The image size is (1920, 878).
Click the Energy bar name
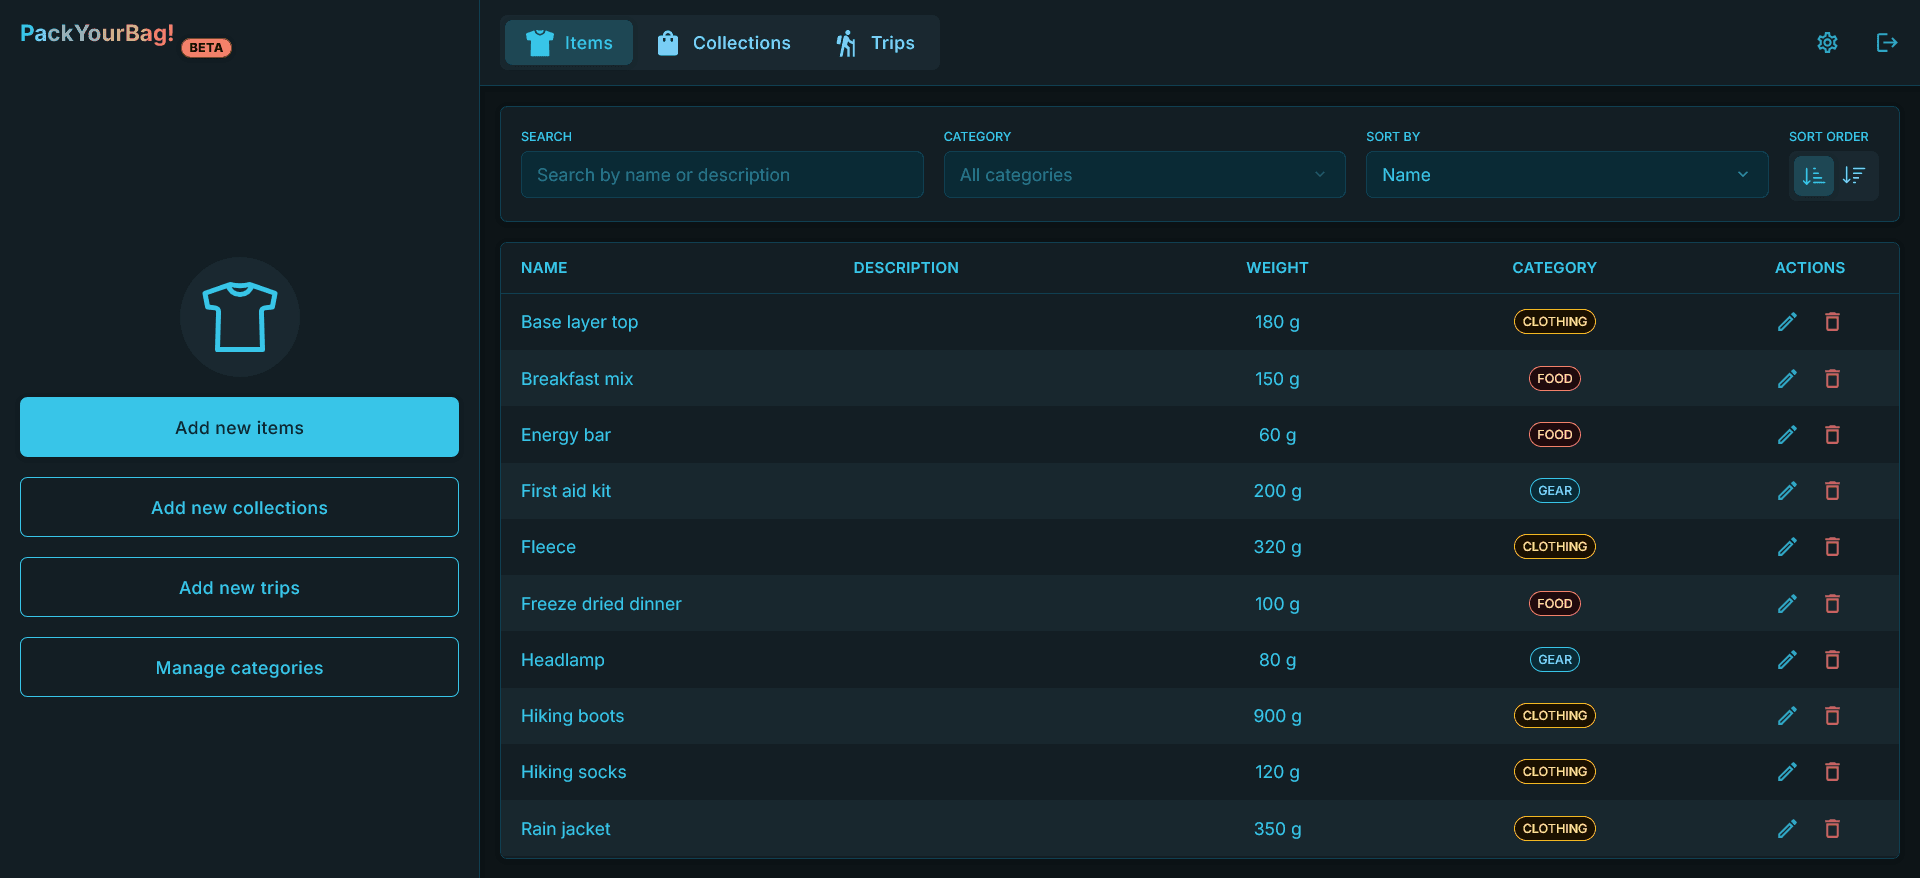[565, 435]
